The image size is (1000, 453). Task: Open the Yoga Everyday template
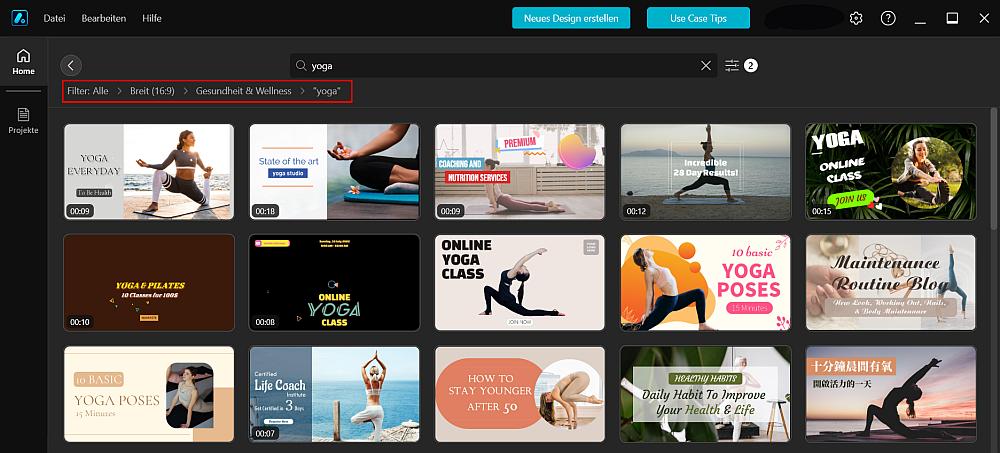149,172
